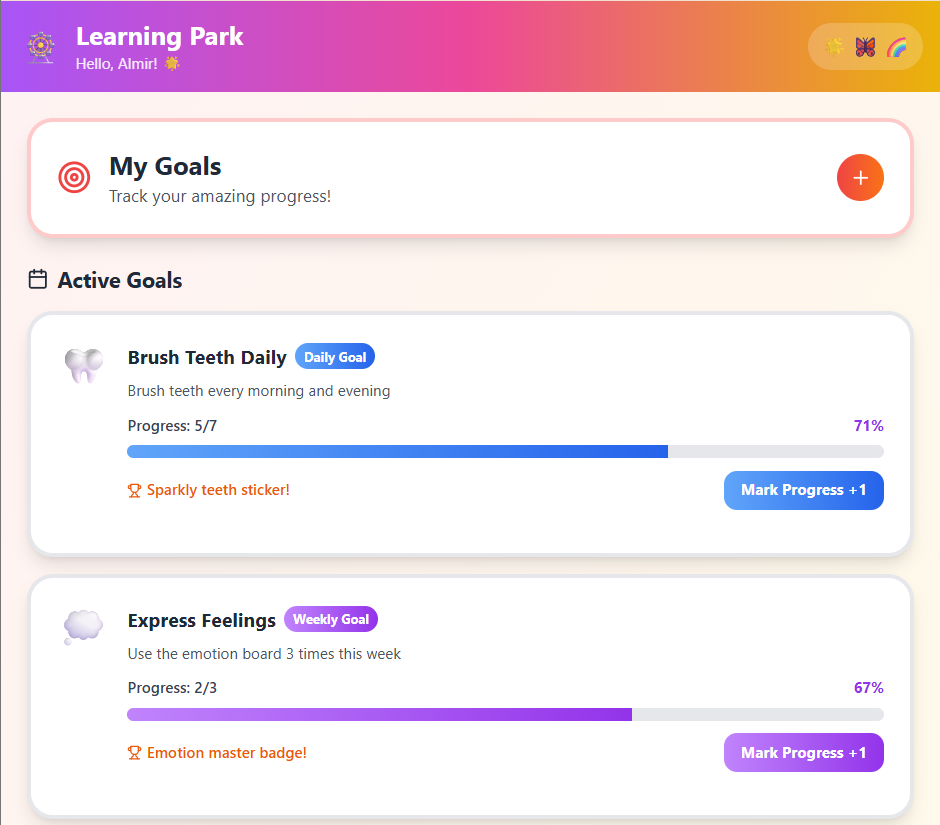Click the ferris wheel Learning Park icon
This screenshot has width=940, height=825.
pyautogui.click(x=40, y=46)
